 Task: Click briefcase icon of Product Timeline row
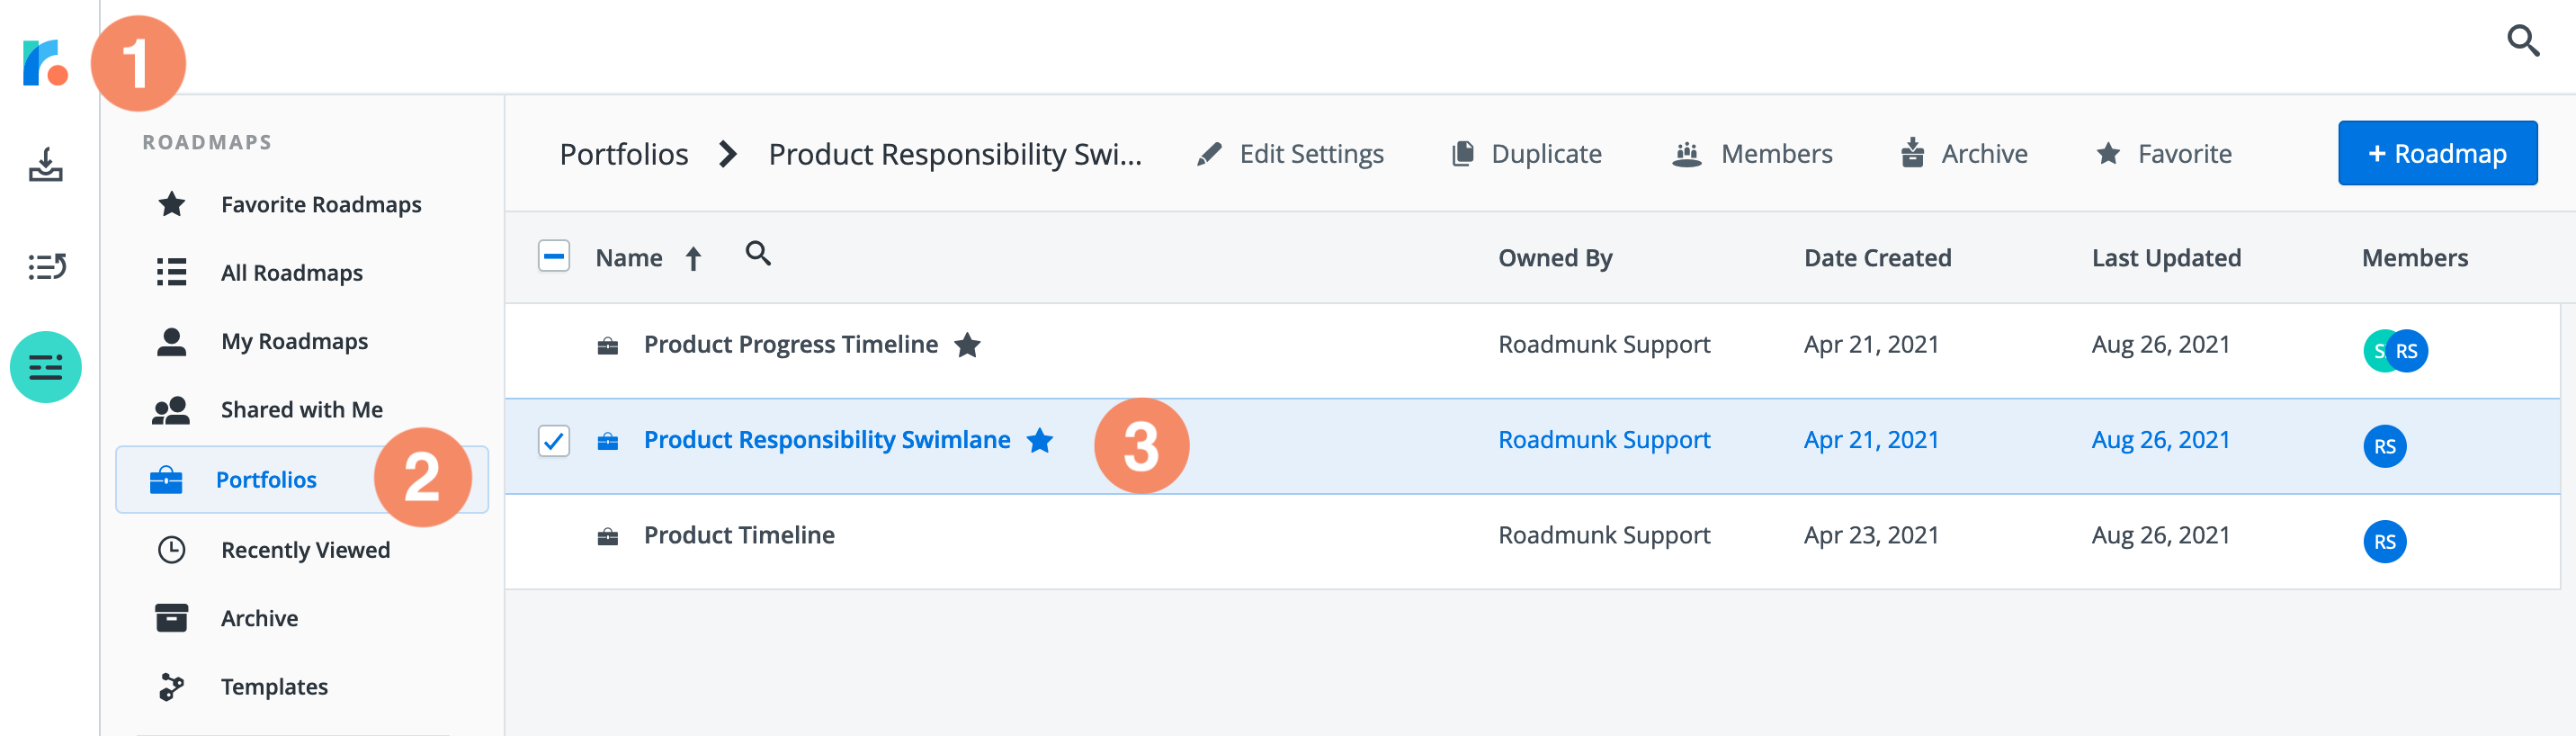coord(607,537)
